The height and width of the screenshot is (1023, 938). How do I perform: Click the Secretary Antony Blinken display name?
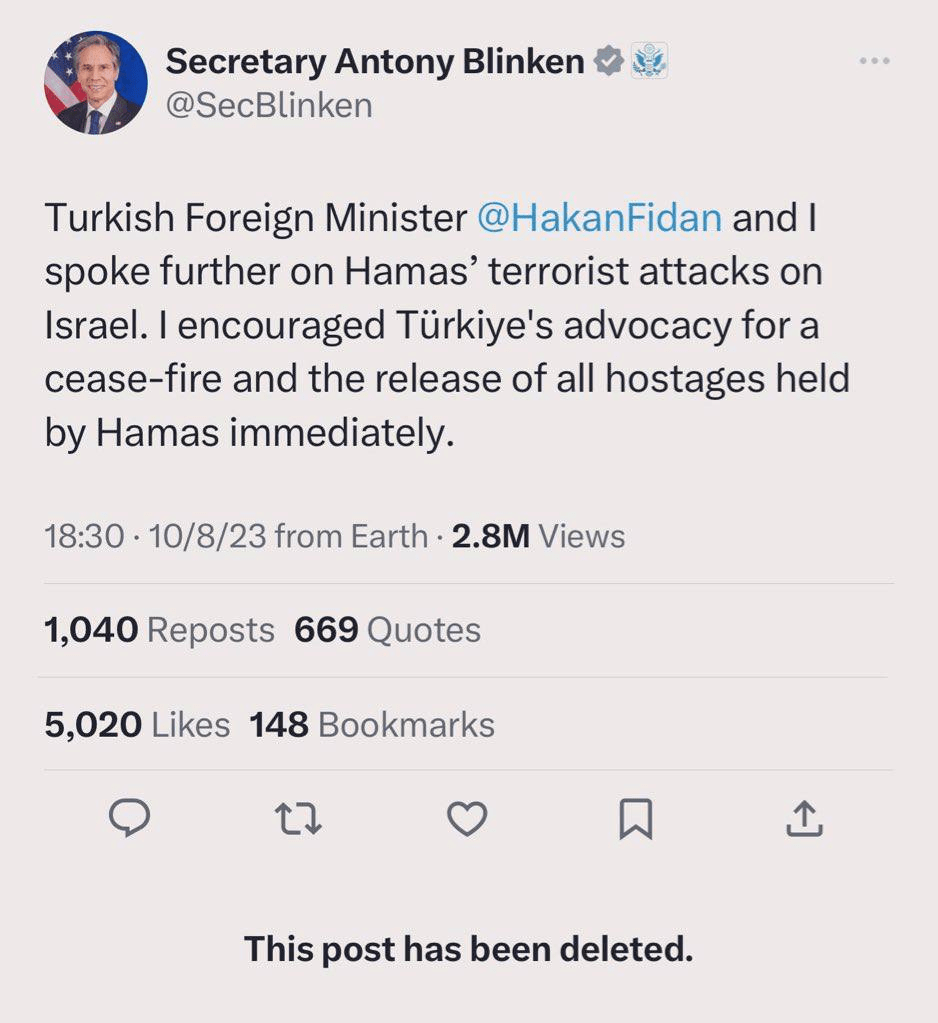(x=375, y=62)
